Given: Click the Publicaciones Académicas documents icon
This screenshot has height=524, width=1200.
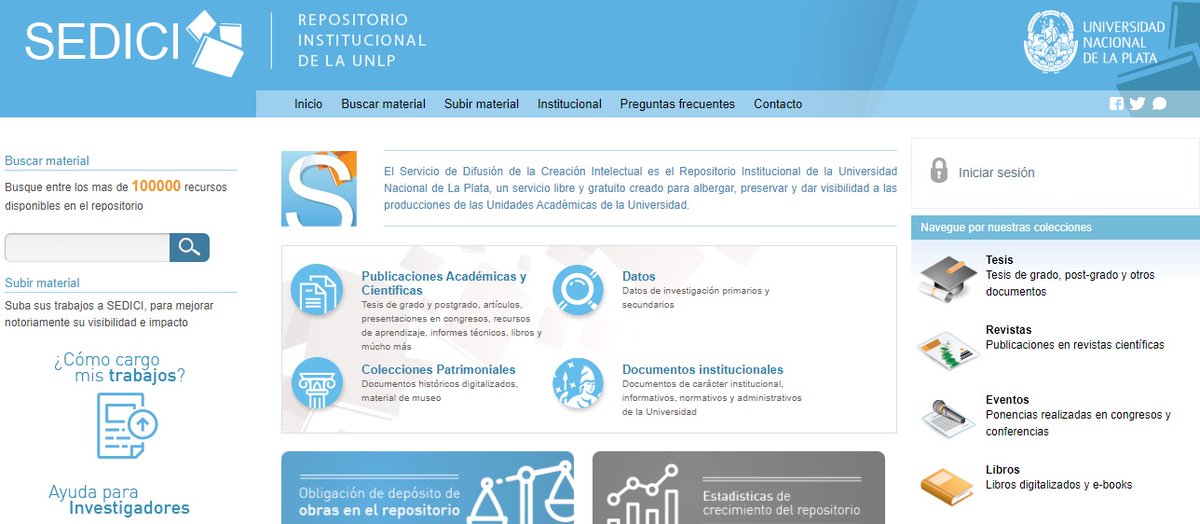Looking at the screenshot, I should 317,290.
